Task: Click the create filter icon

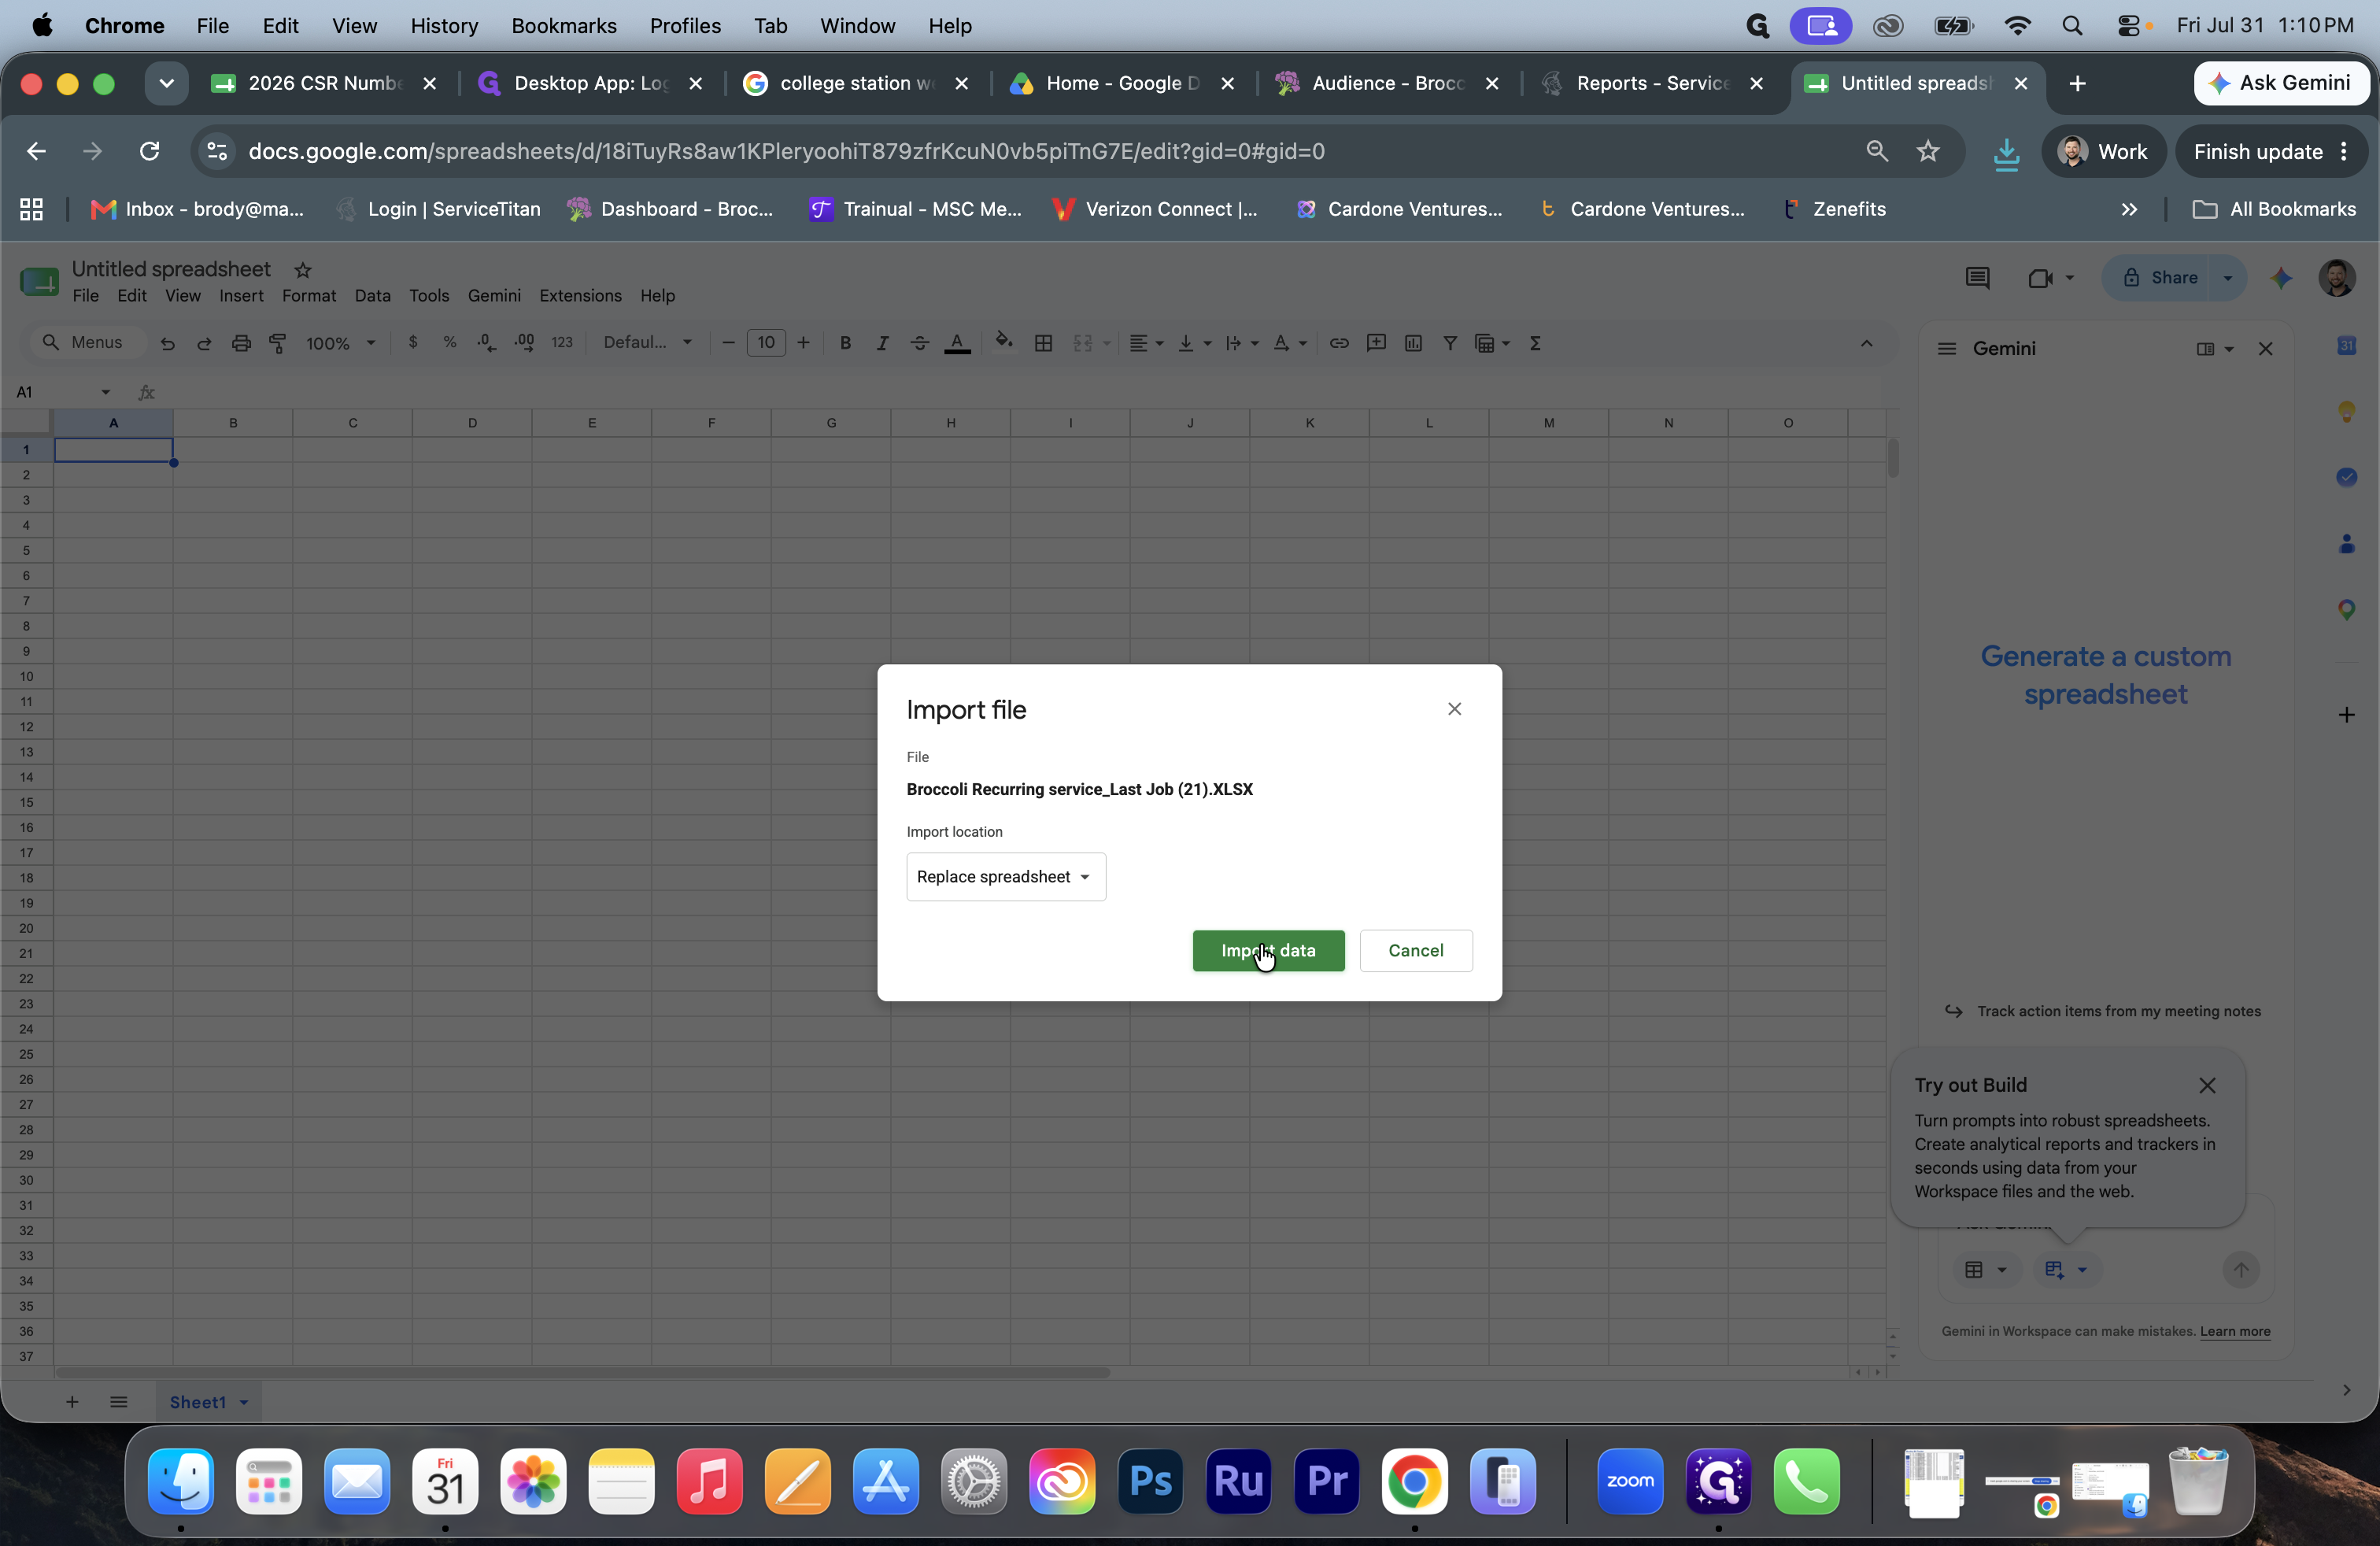Action: coord(1450,343)
